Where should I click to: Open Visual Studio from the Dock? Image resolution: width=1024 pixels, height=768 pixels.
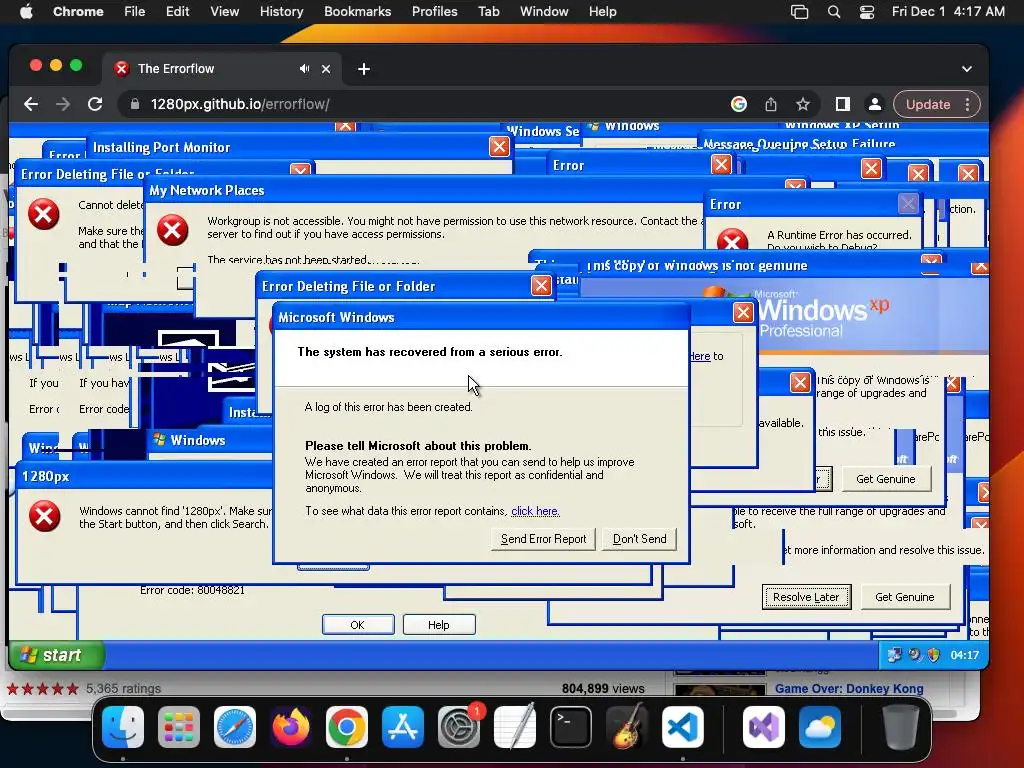tap(763, 727)
